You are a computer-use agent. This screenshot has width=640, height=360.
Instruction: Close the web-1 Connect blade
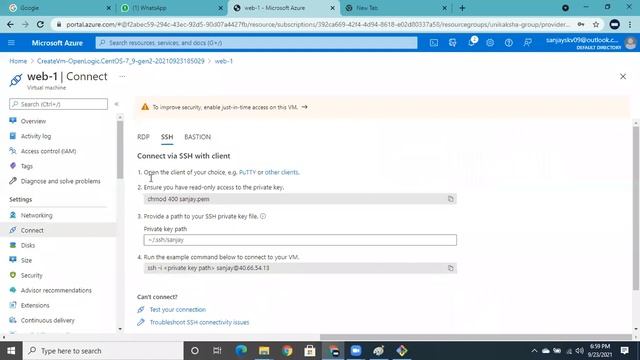[x=623, y=76]
